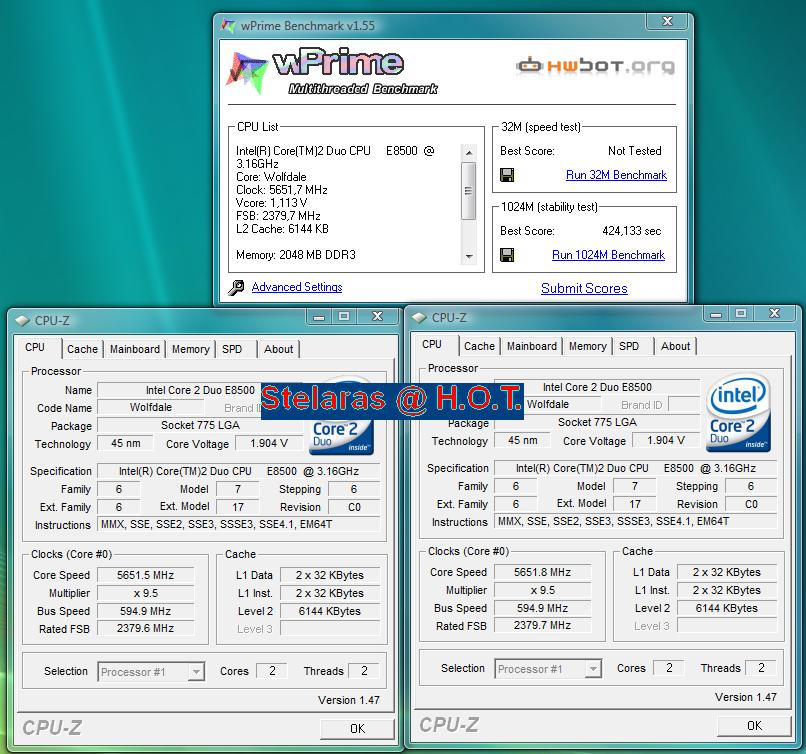Click the right CPU-Z title bar icon
Viewport: 806px width, 754px height.
419,318
